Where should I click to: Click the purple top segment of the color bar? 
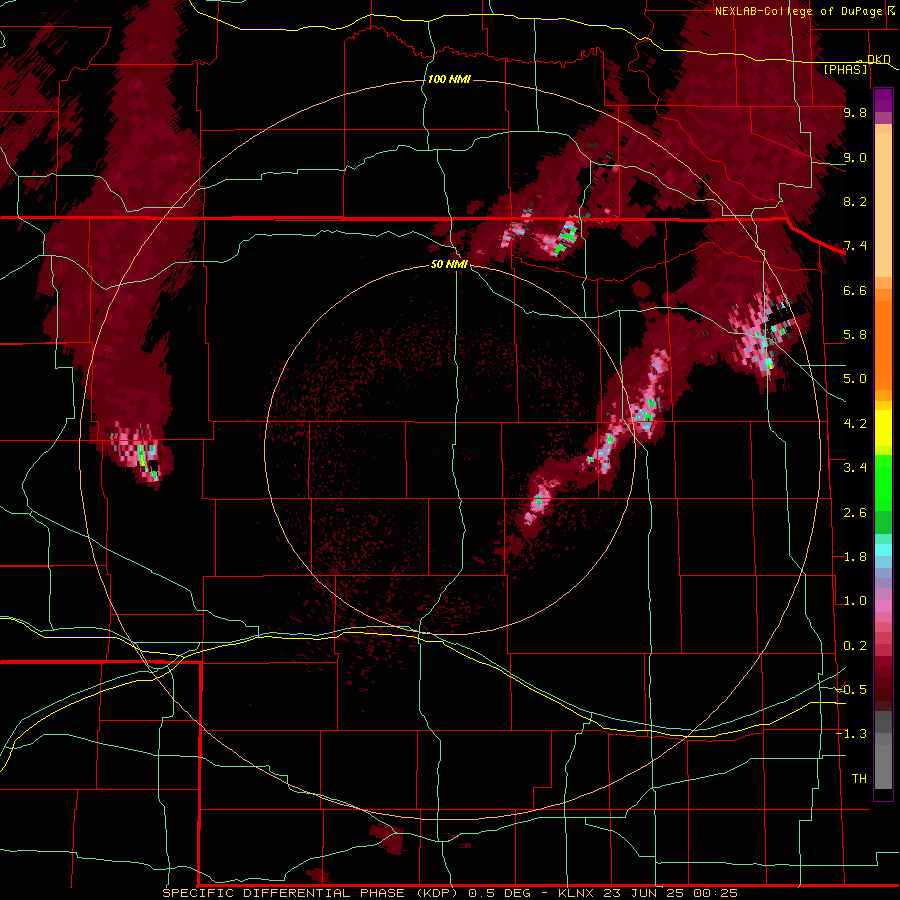pyautogui.click(x=883, y=100)
